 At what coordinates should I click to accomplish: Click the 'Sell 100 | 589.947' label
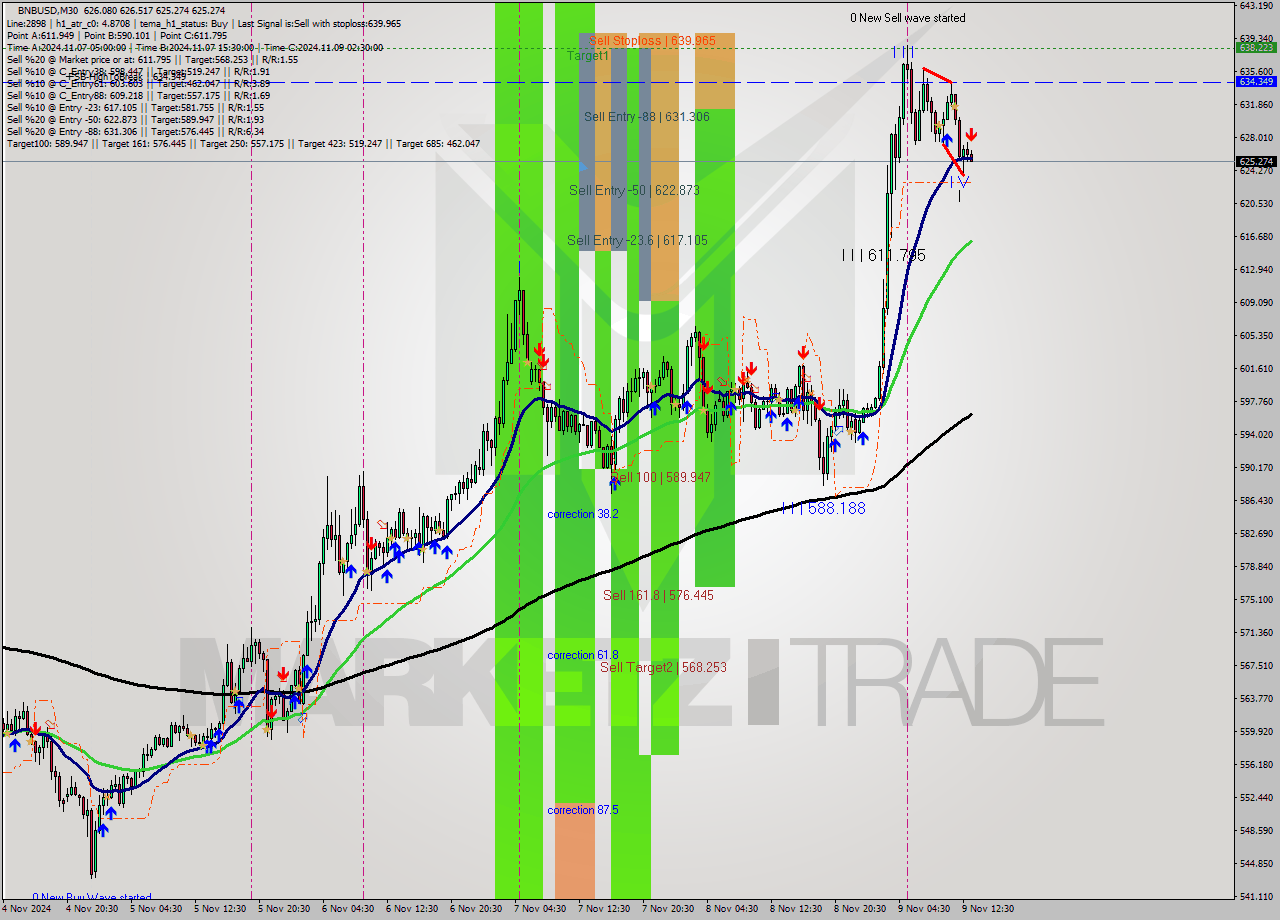point(661,478)
